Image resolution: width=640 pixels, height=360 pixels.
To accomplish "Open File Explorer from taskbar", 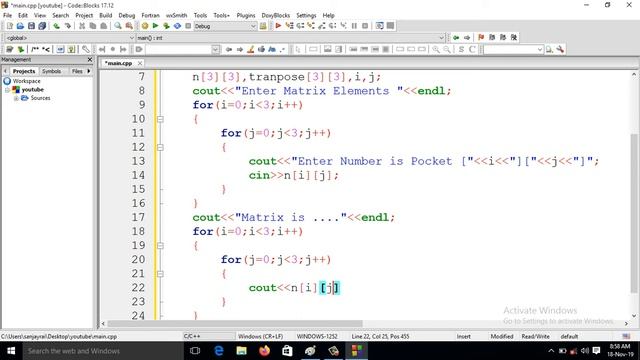I will click(242, 351).
